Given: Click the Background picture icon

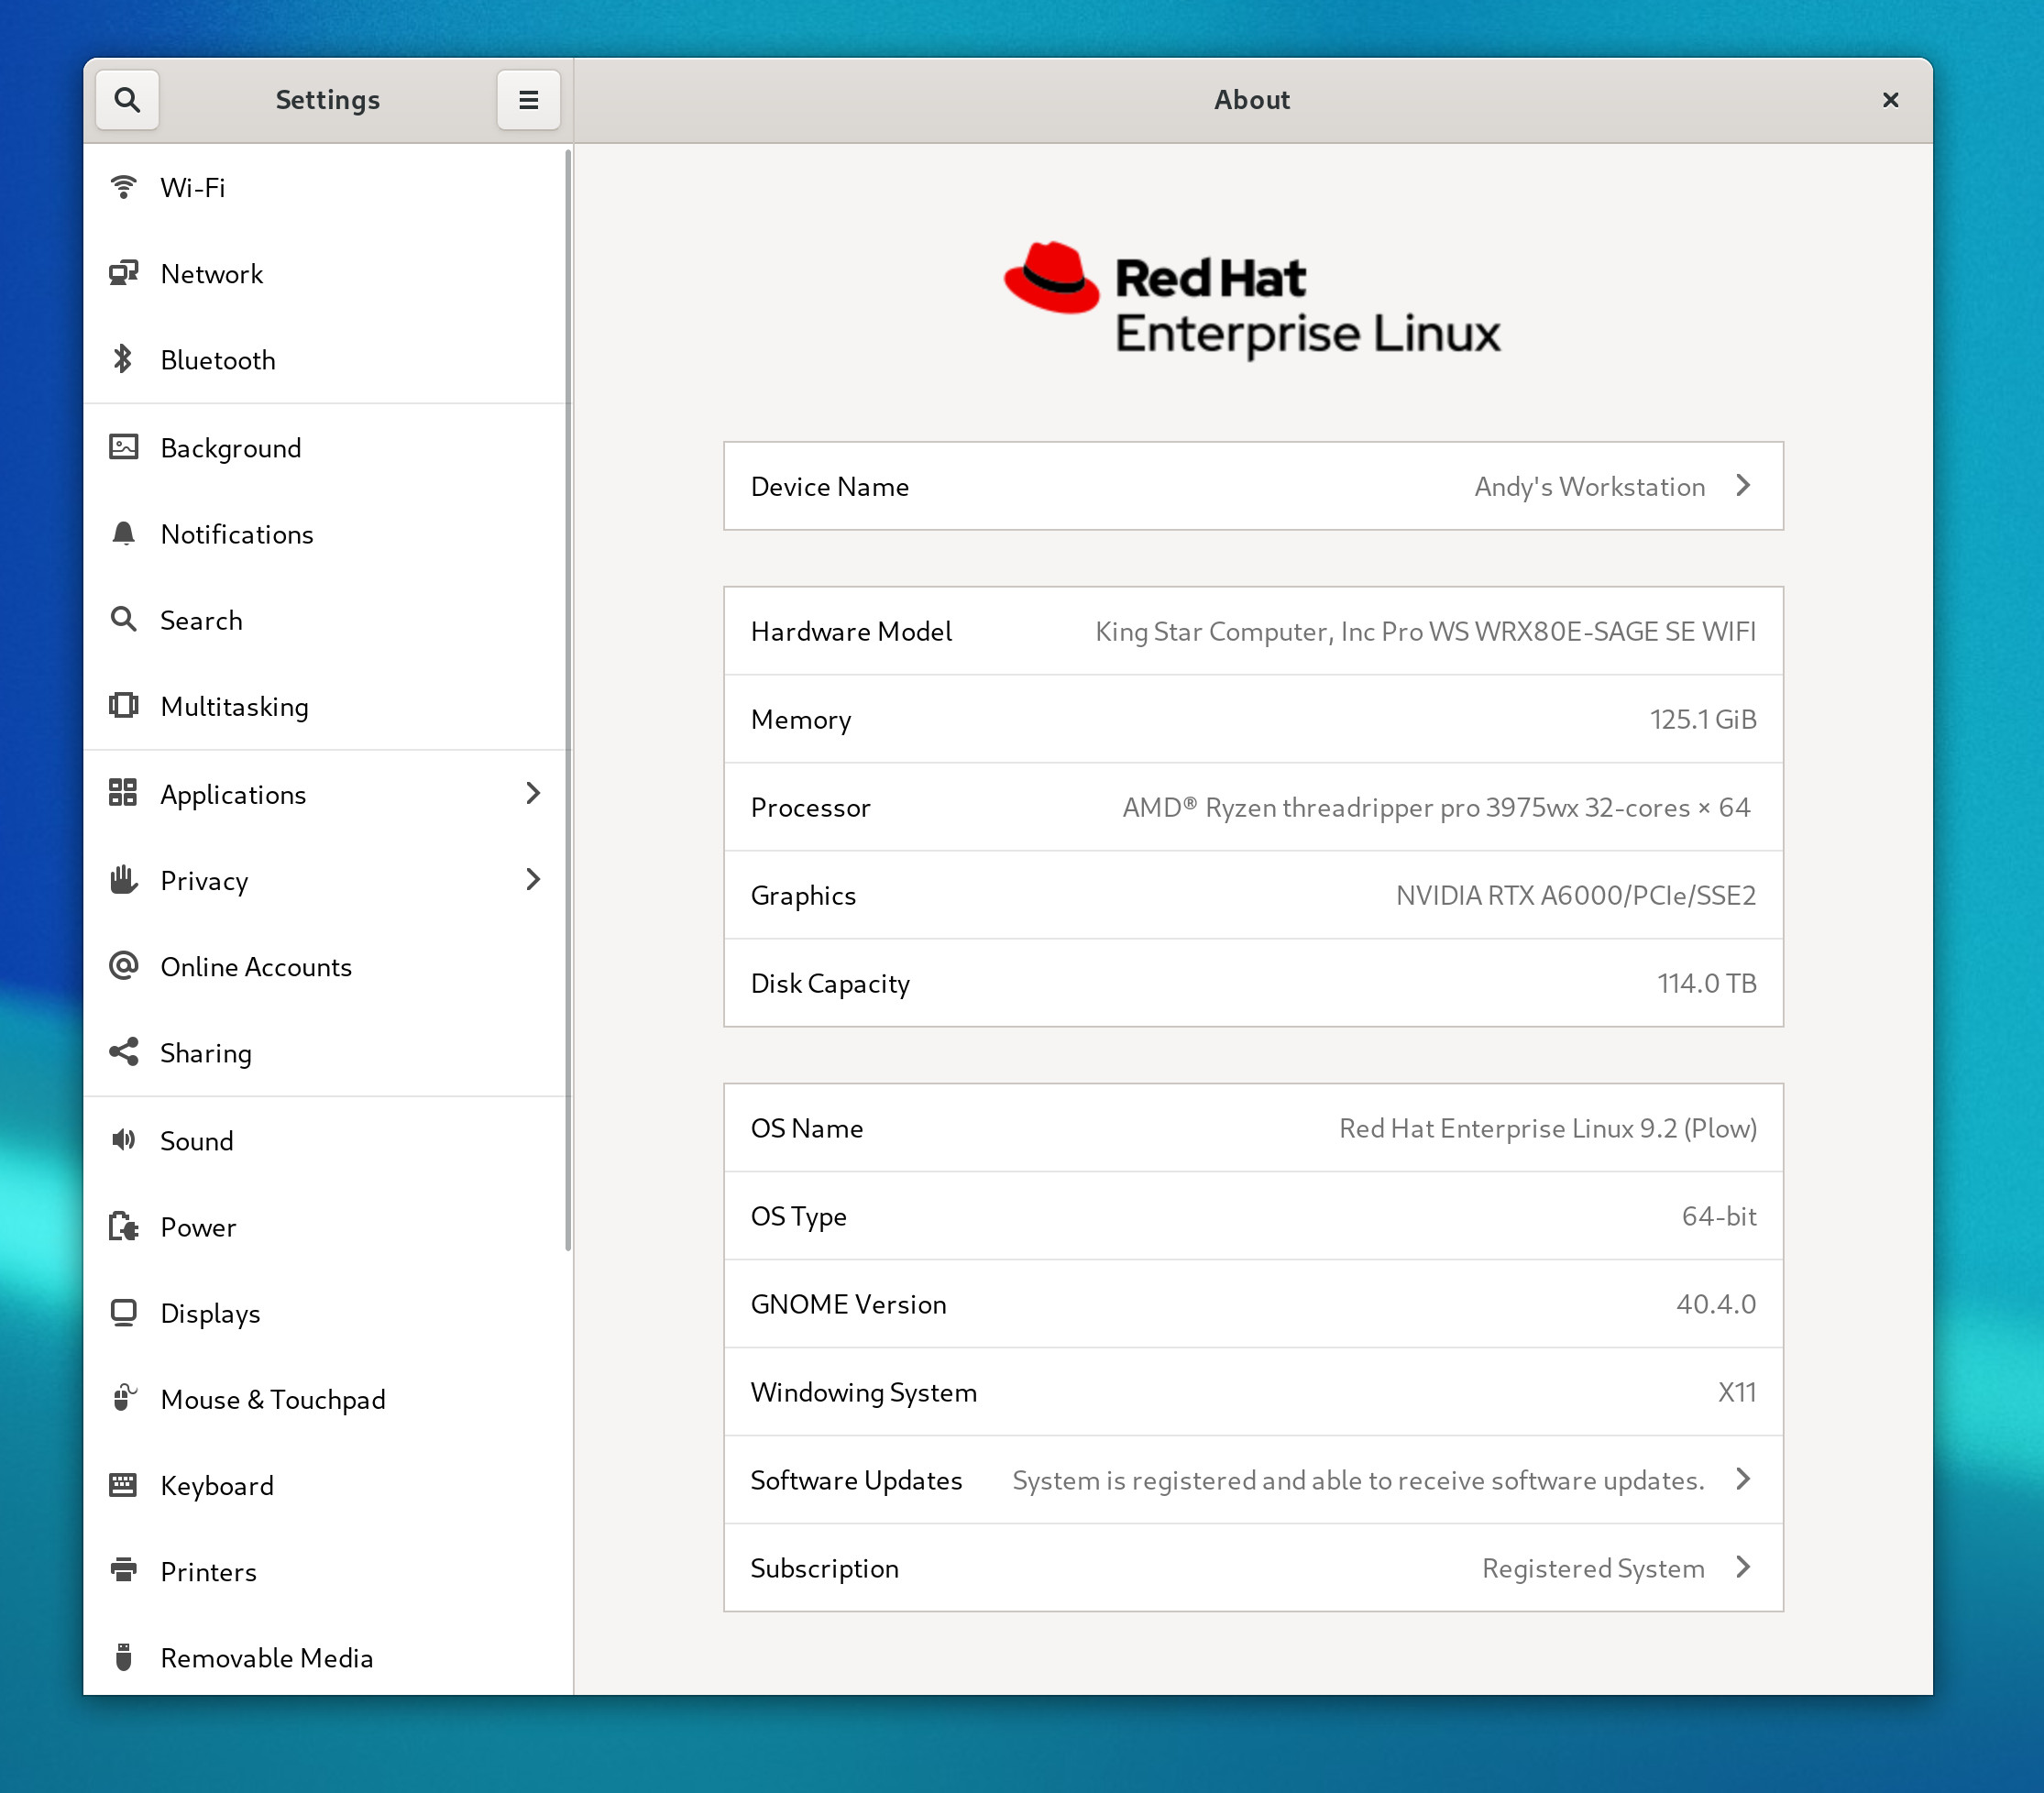Looking at the screenshot, I should click(123, 447).
